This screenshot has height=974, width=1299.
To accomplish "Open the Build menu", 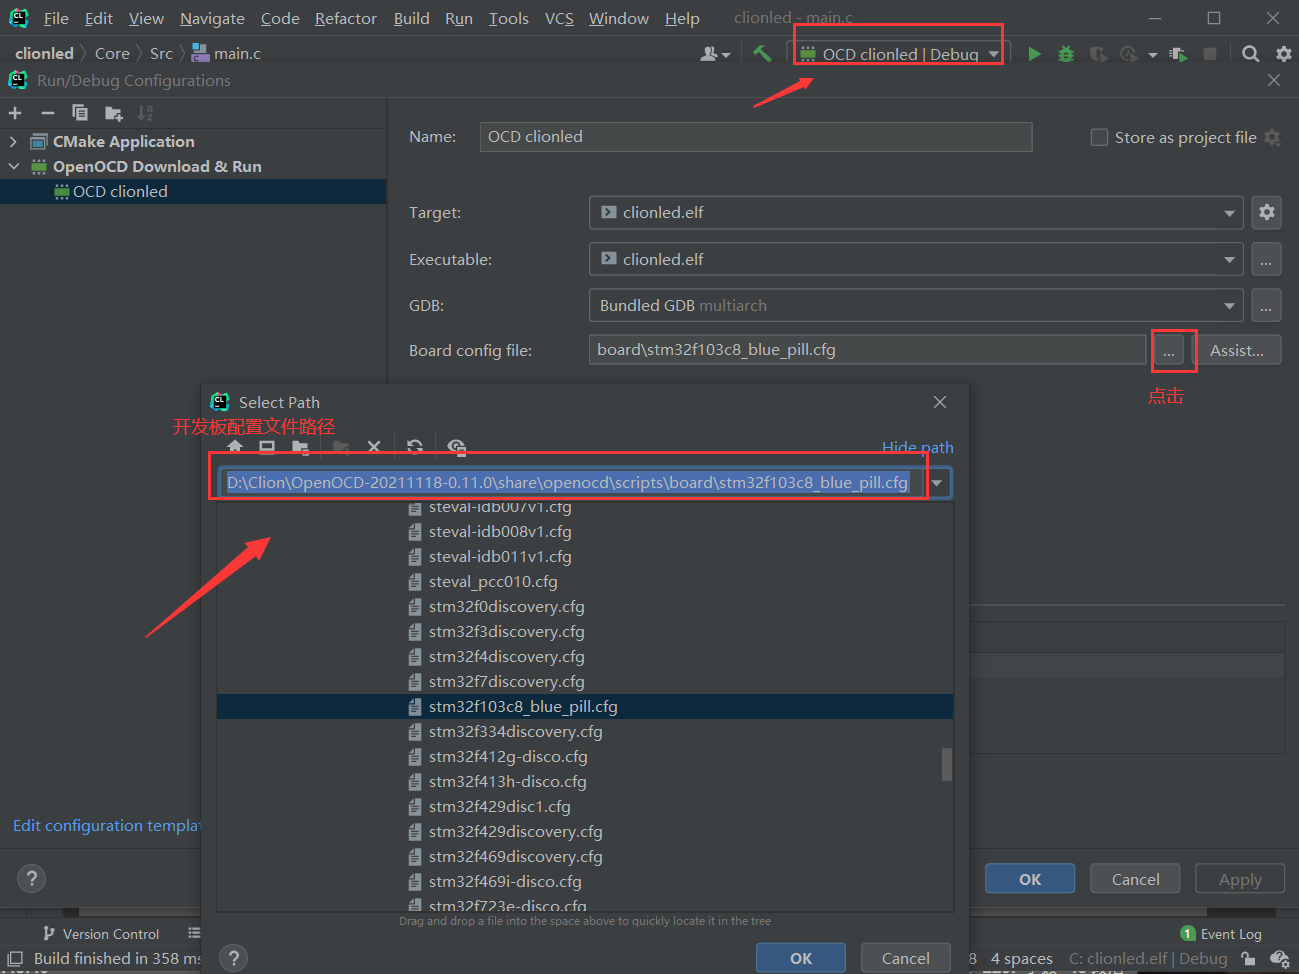I will click(411, 18).
